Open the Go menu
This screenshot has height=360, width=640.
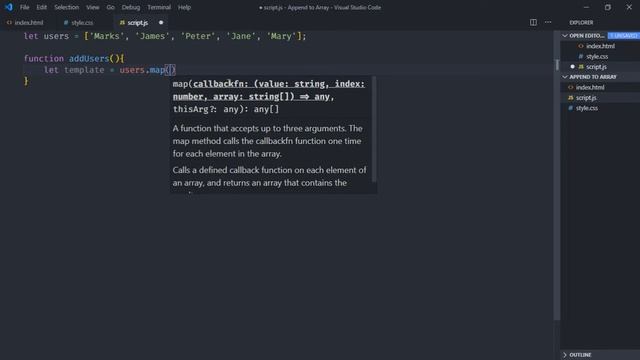110,7
